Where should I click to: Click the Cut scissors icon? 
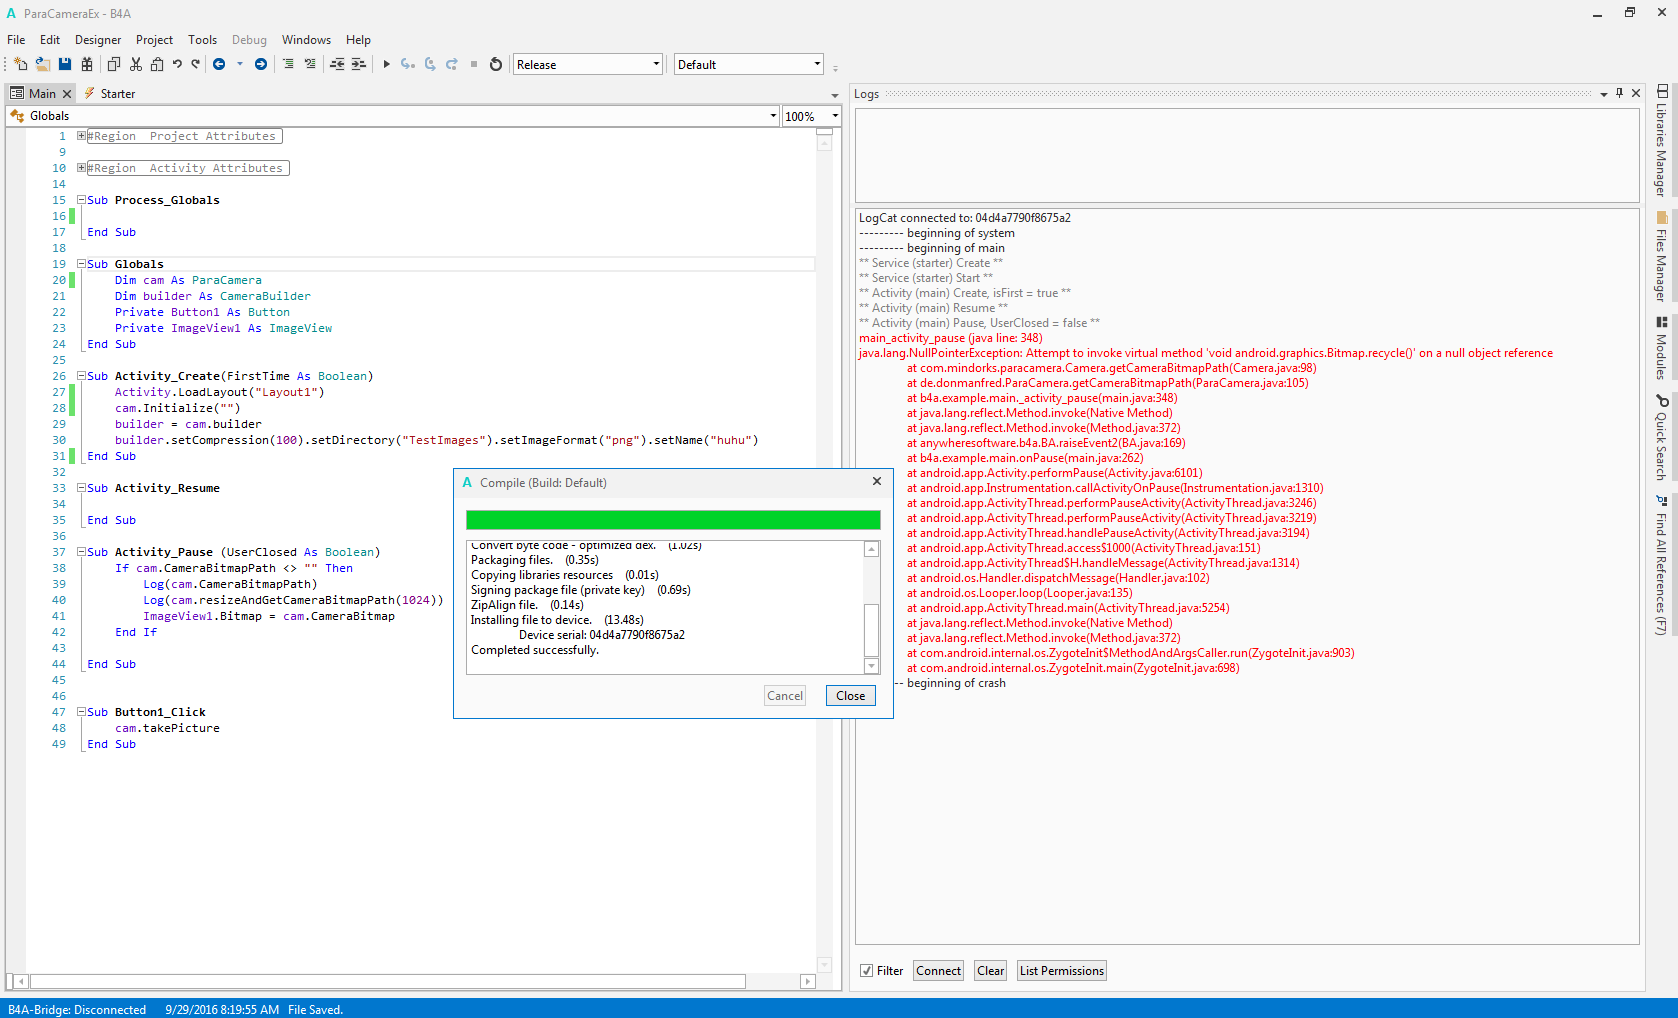click(x=136, y=64)
